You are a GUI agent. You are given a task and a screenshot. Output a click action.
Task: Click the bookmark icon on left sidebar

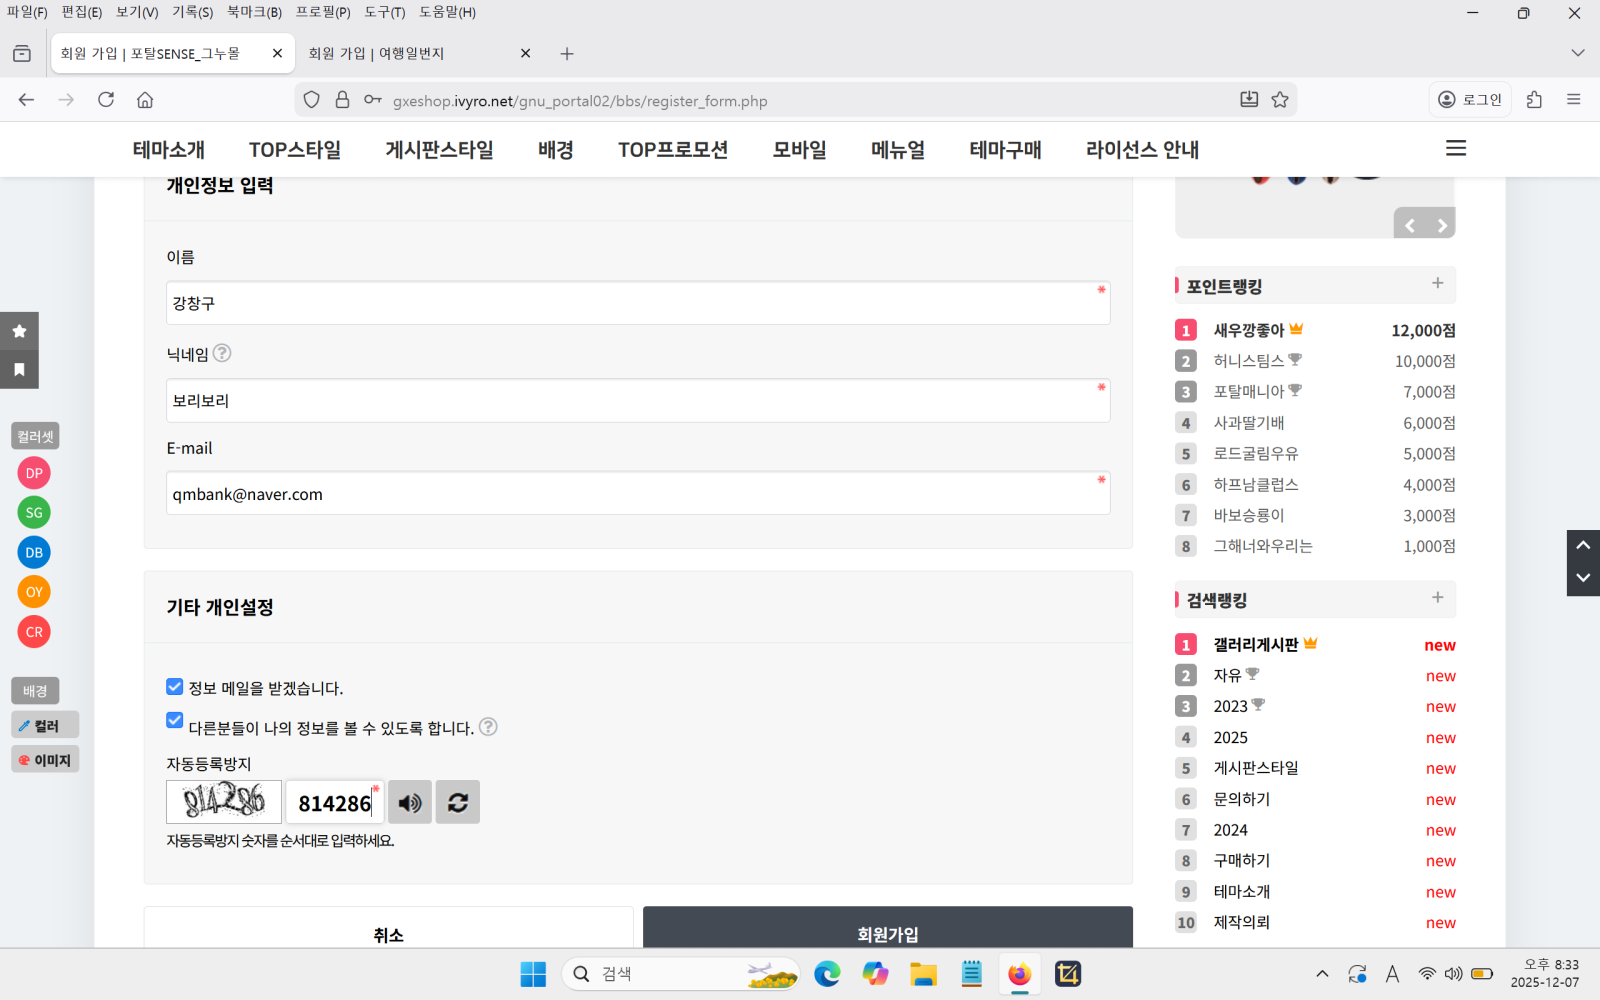19,370
